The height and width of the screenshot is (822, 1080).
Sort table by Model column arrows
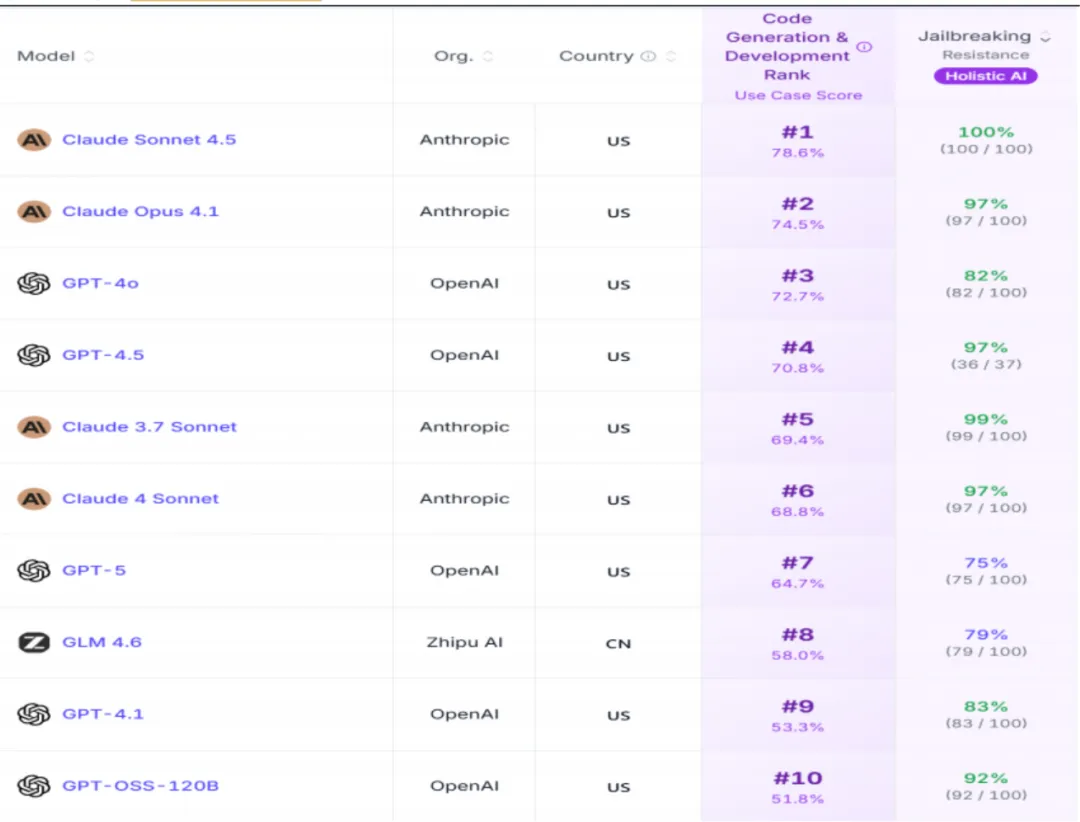pyautogui.click(x=89, y=56)
